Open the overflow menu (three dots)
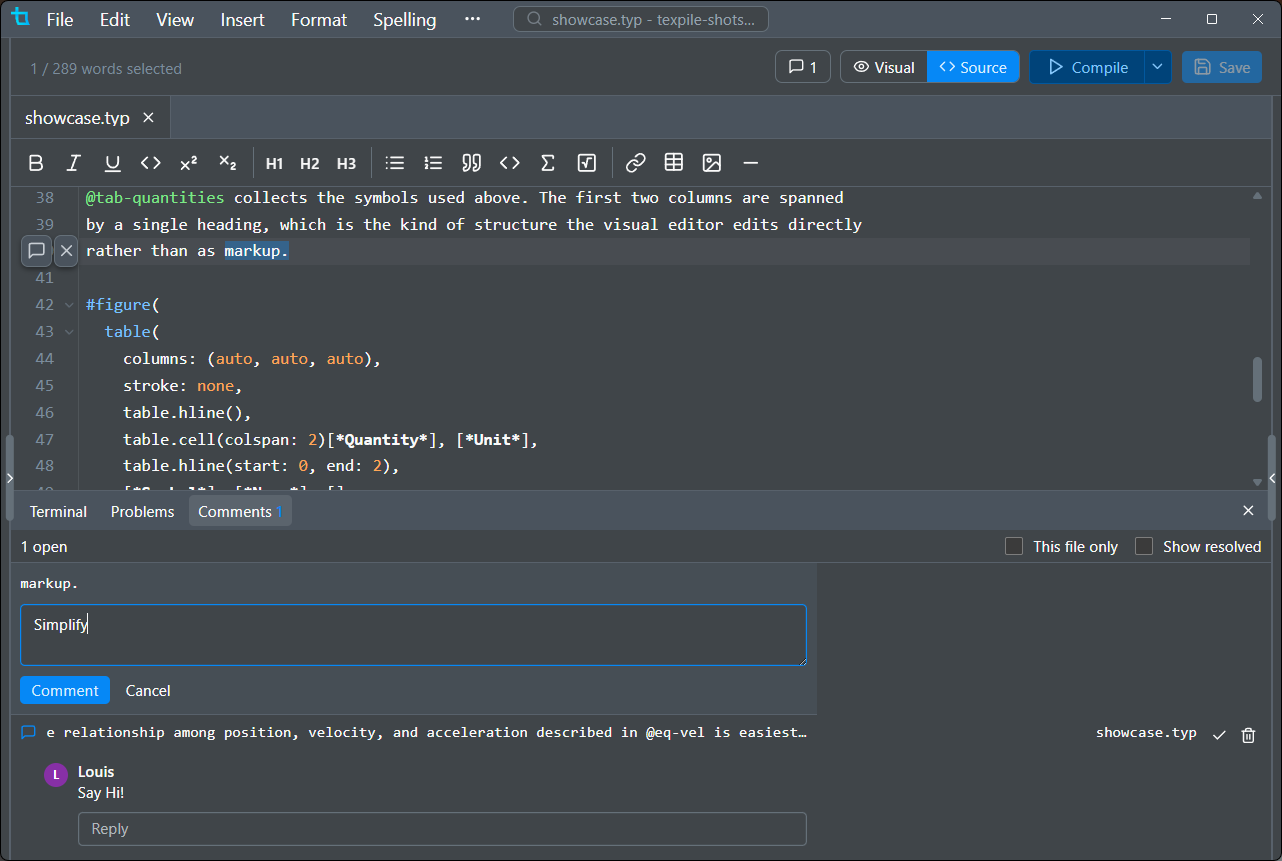Viewport: 1282px width, 861px height. point(473,19)
